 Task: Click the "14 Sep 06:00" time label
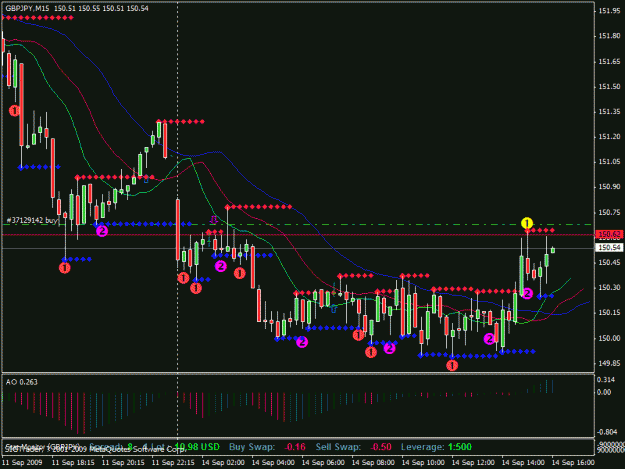click(323, 463)
